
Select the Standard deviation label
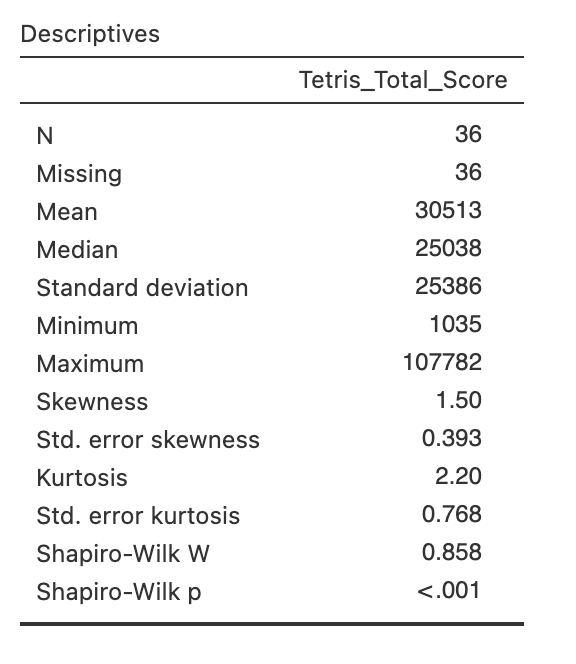click(x=142, y=288)
